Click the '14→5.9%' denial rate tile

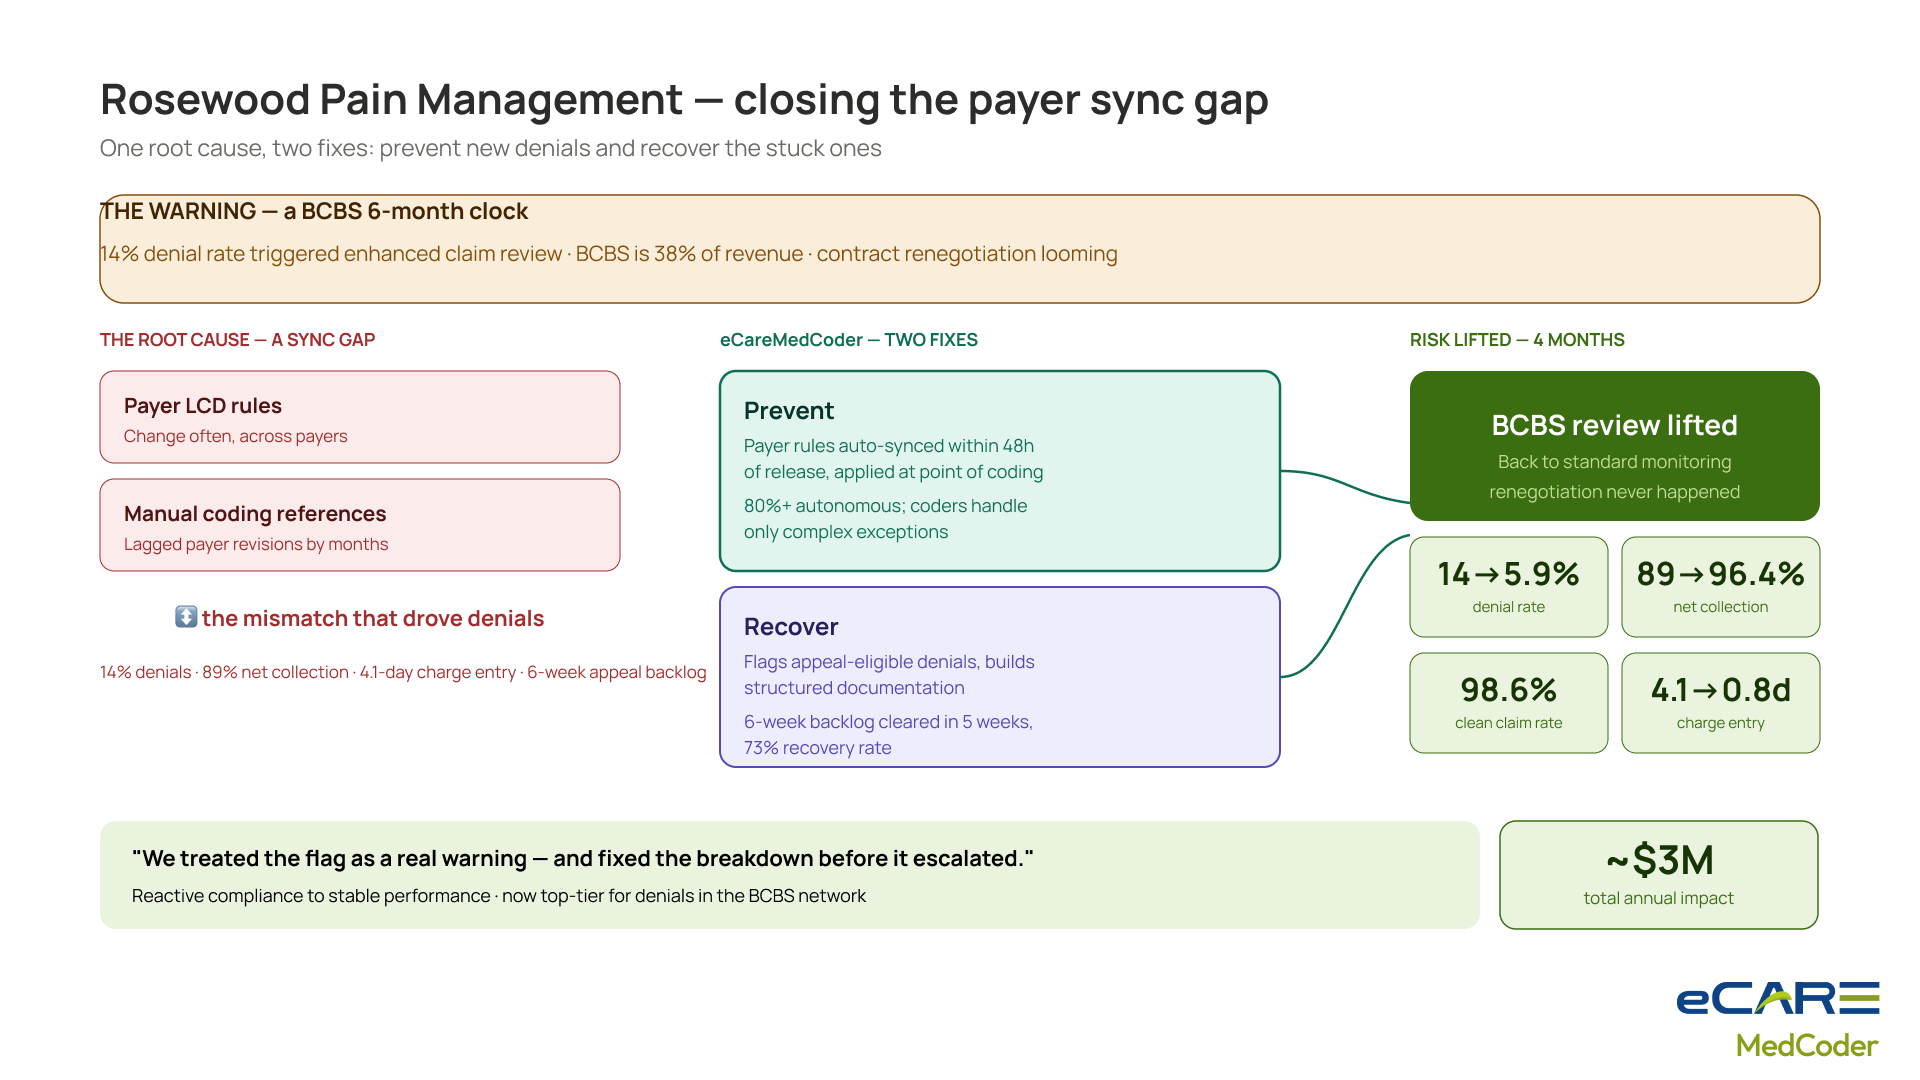(1508, 587)
